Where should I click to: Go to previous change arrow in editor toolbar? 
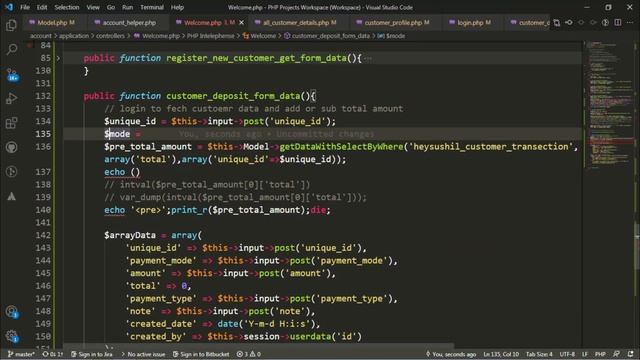coord(581,22)
